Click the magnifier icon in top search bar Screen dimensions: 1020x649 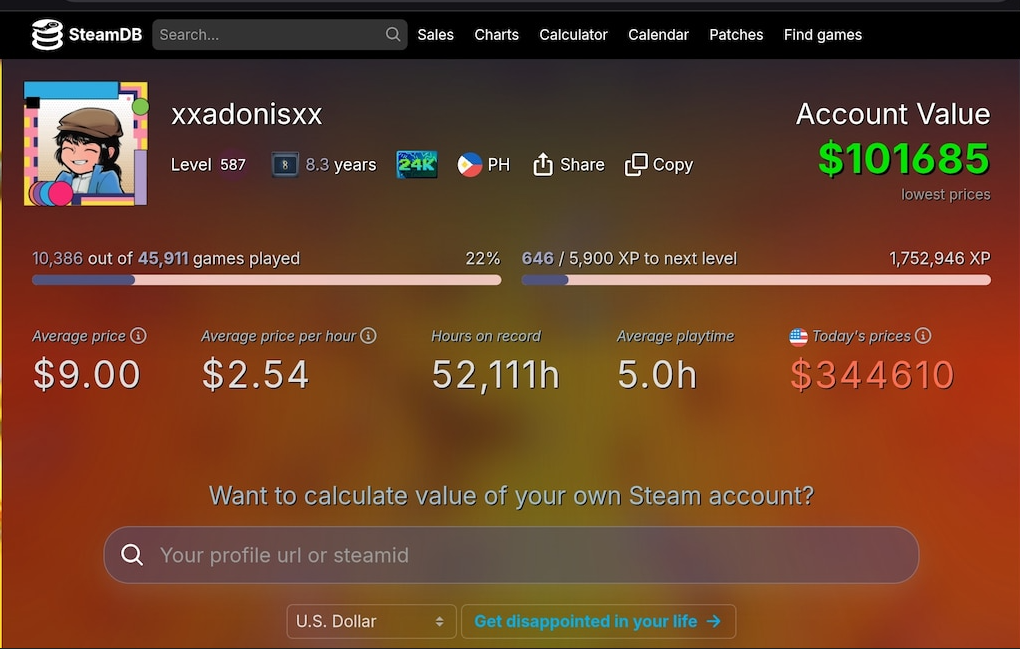393,34
